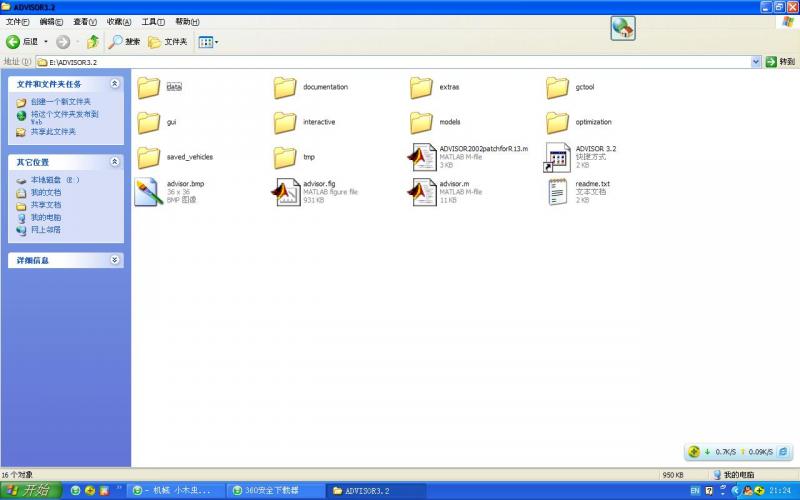Image resolution: width=800 pixels, height=500 pixels.
Task: Click the grey Forward arrow button
Action: [63, 42]
